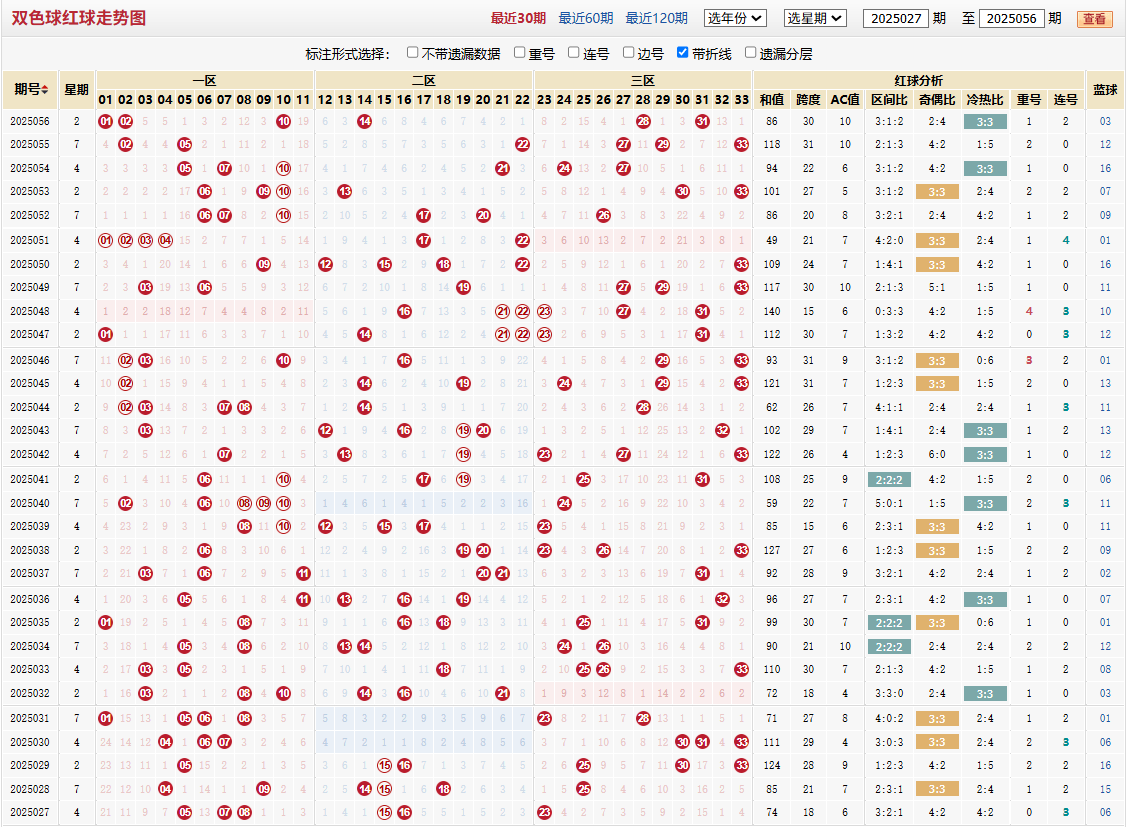
Task: Click red ball 24 in row 2025040
Action: pos(564,503)
